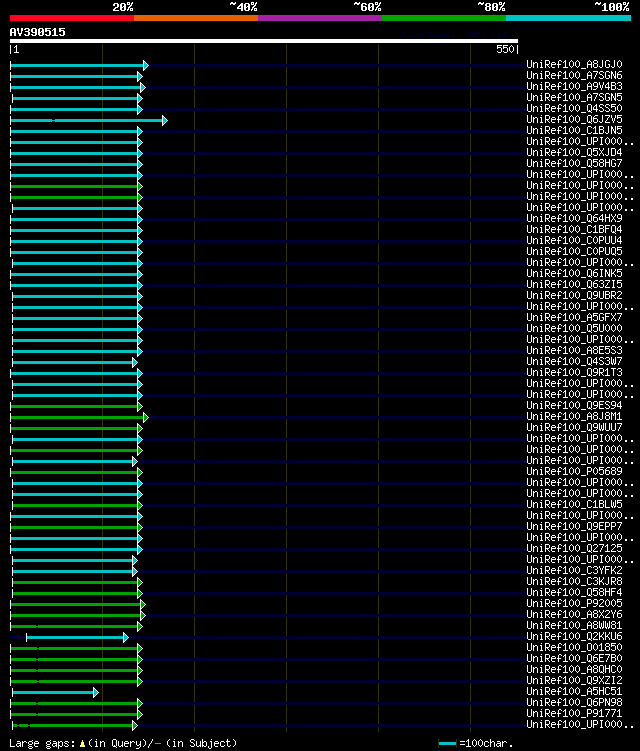Select the UniRef100_Q9UBR2 label
Image resolution: width=640 pixels, height=751 pixels.
tap(574, 296)
